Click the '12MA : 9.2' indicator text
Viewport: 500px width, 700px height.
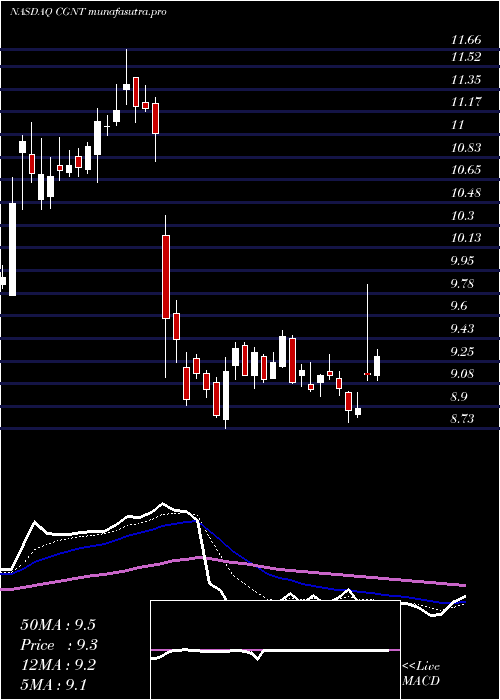click(58, 665)
